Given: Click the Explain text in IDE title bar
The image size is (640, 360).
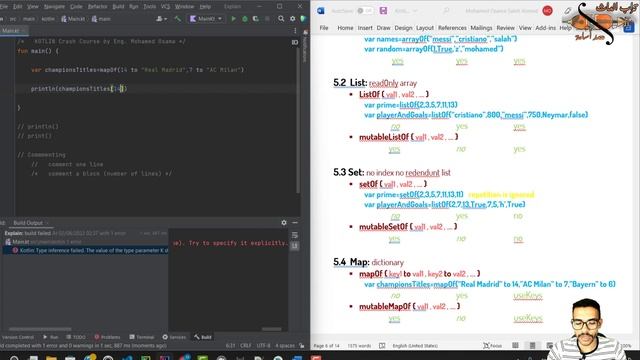Looking at the screenshot, I should (x=232, y=7).
